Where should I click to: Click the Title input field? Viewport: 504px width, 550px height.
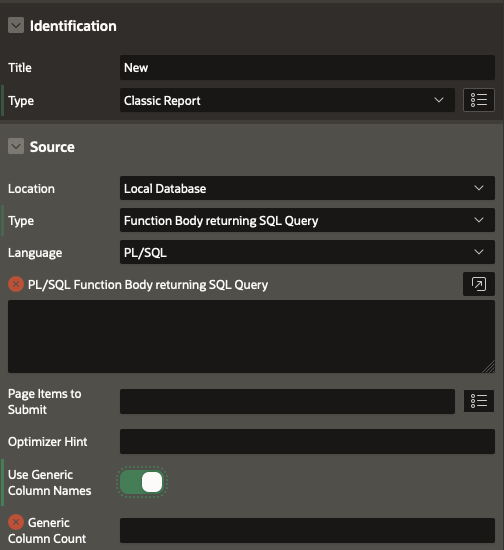[x=307, y=67]
